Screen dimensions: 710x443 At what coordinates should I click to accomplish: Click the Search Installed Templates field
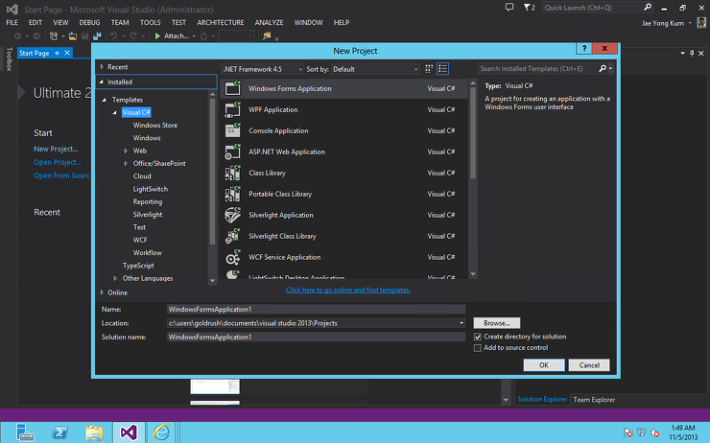pyautogui.click(x=537, y=68)
